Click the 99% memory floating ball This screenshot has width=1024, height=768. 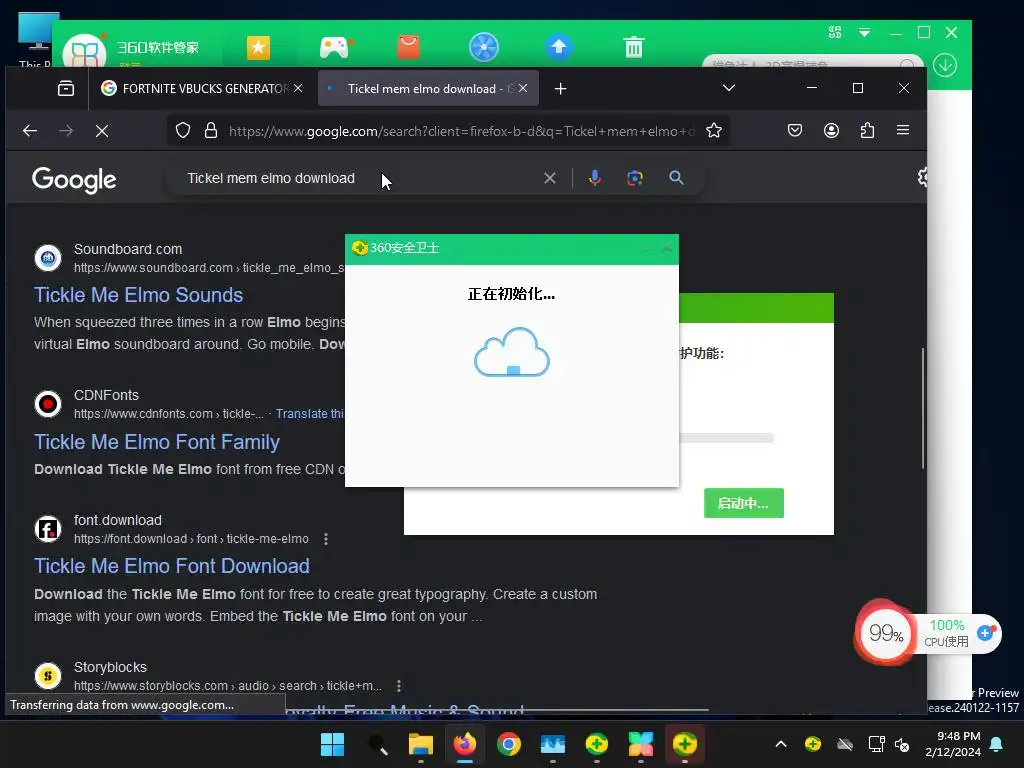pos(886,633)
